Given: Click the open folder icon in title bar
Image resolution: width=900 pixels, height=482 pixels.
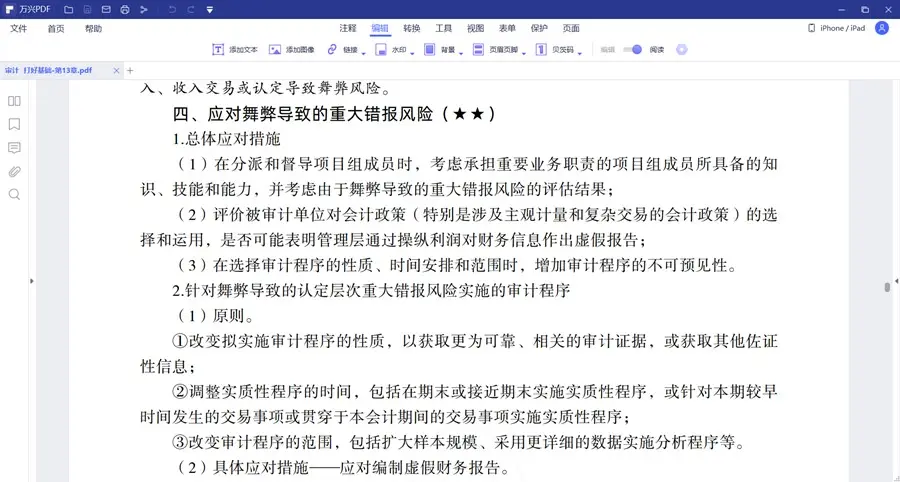Looking at the screenshot, I should point(68,9).
